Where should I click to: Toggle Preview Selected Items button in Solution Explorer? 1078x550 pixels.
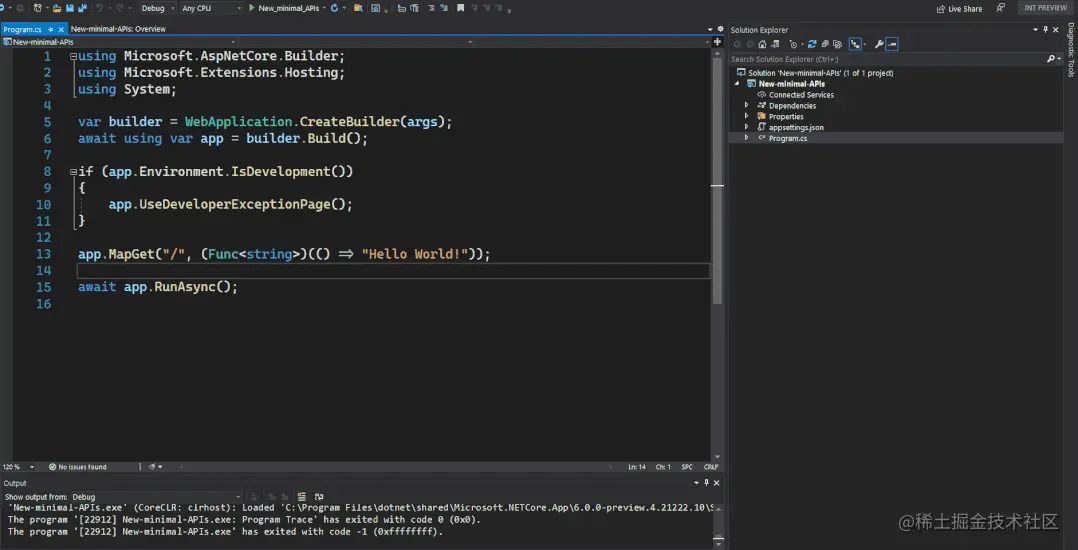point(892,44)
